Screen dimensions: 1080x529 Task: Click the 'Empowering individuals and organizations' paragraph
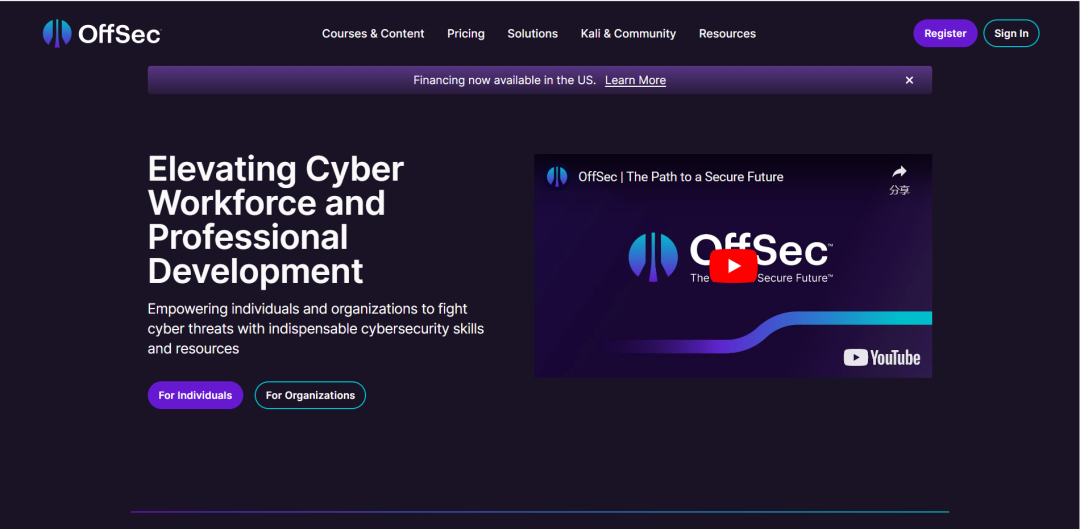click(x=315, y=329)
